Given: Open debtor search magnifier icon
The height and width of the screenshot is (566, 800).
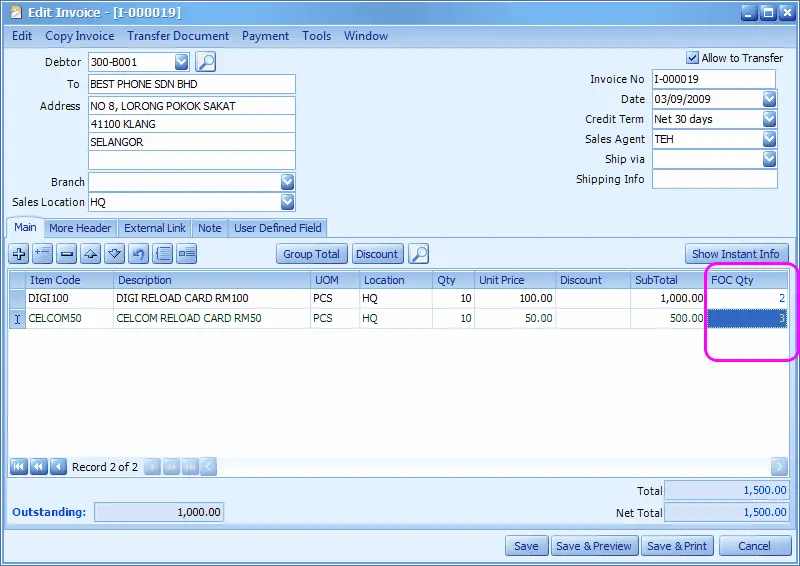Looking at the screenshot, I should click(x=206, y=62).
